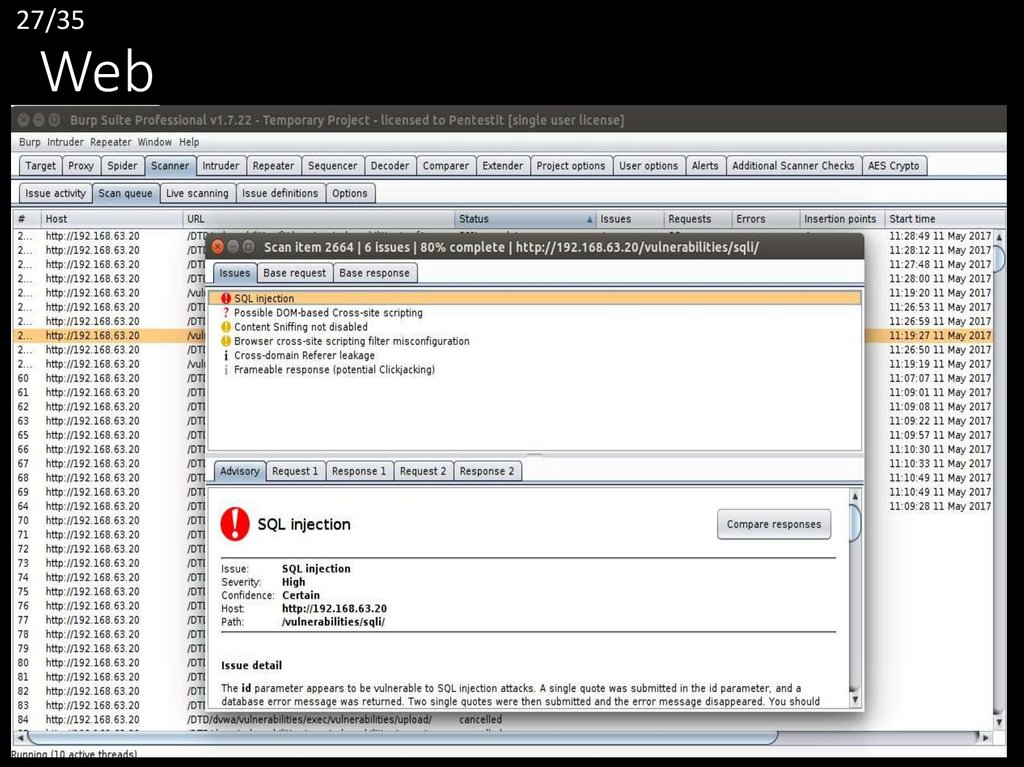The height and width of the screenshot is (767, 1024).
Task: Open the Additional Scanner Checks tab
Action: point(793,166)
